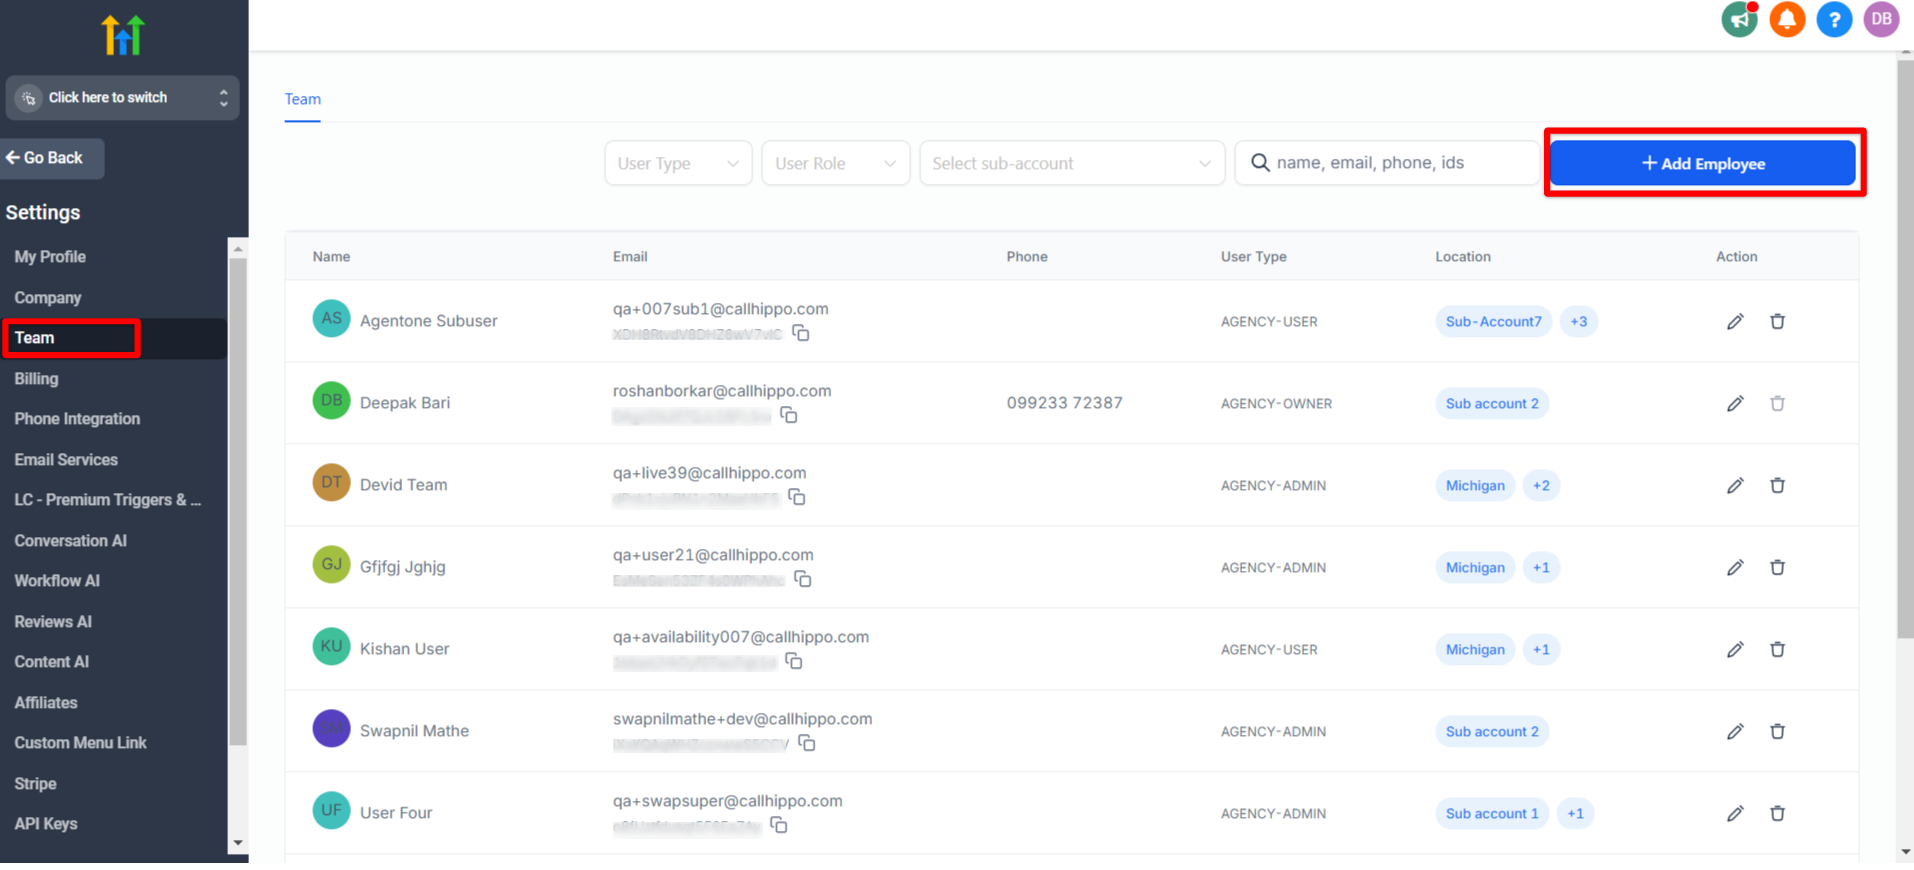Expand +2 locations for Devid Team
Image resolution: width=1914 pixels, height=870 pixels.
[1541, 485]
